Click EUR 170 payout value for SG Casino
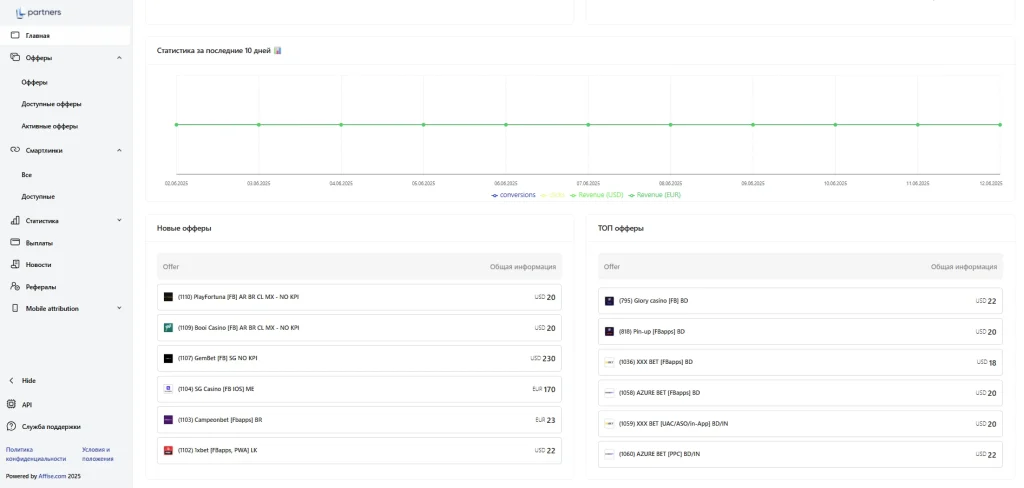1024x488 pixels. pos(544,389)
